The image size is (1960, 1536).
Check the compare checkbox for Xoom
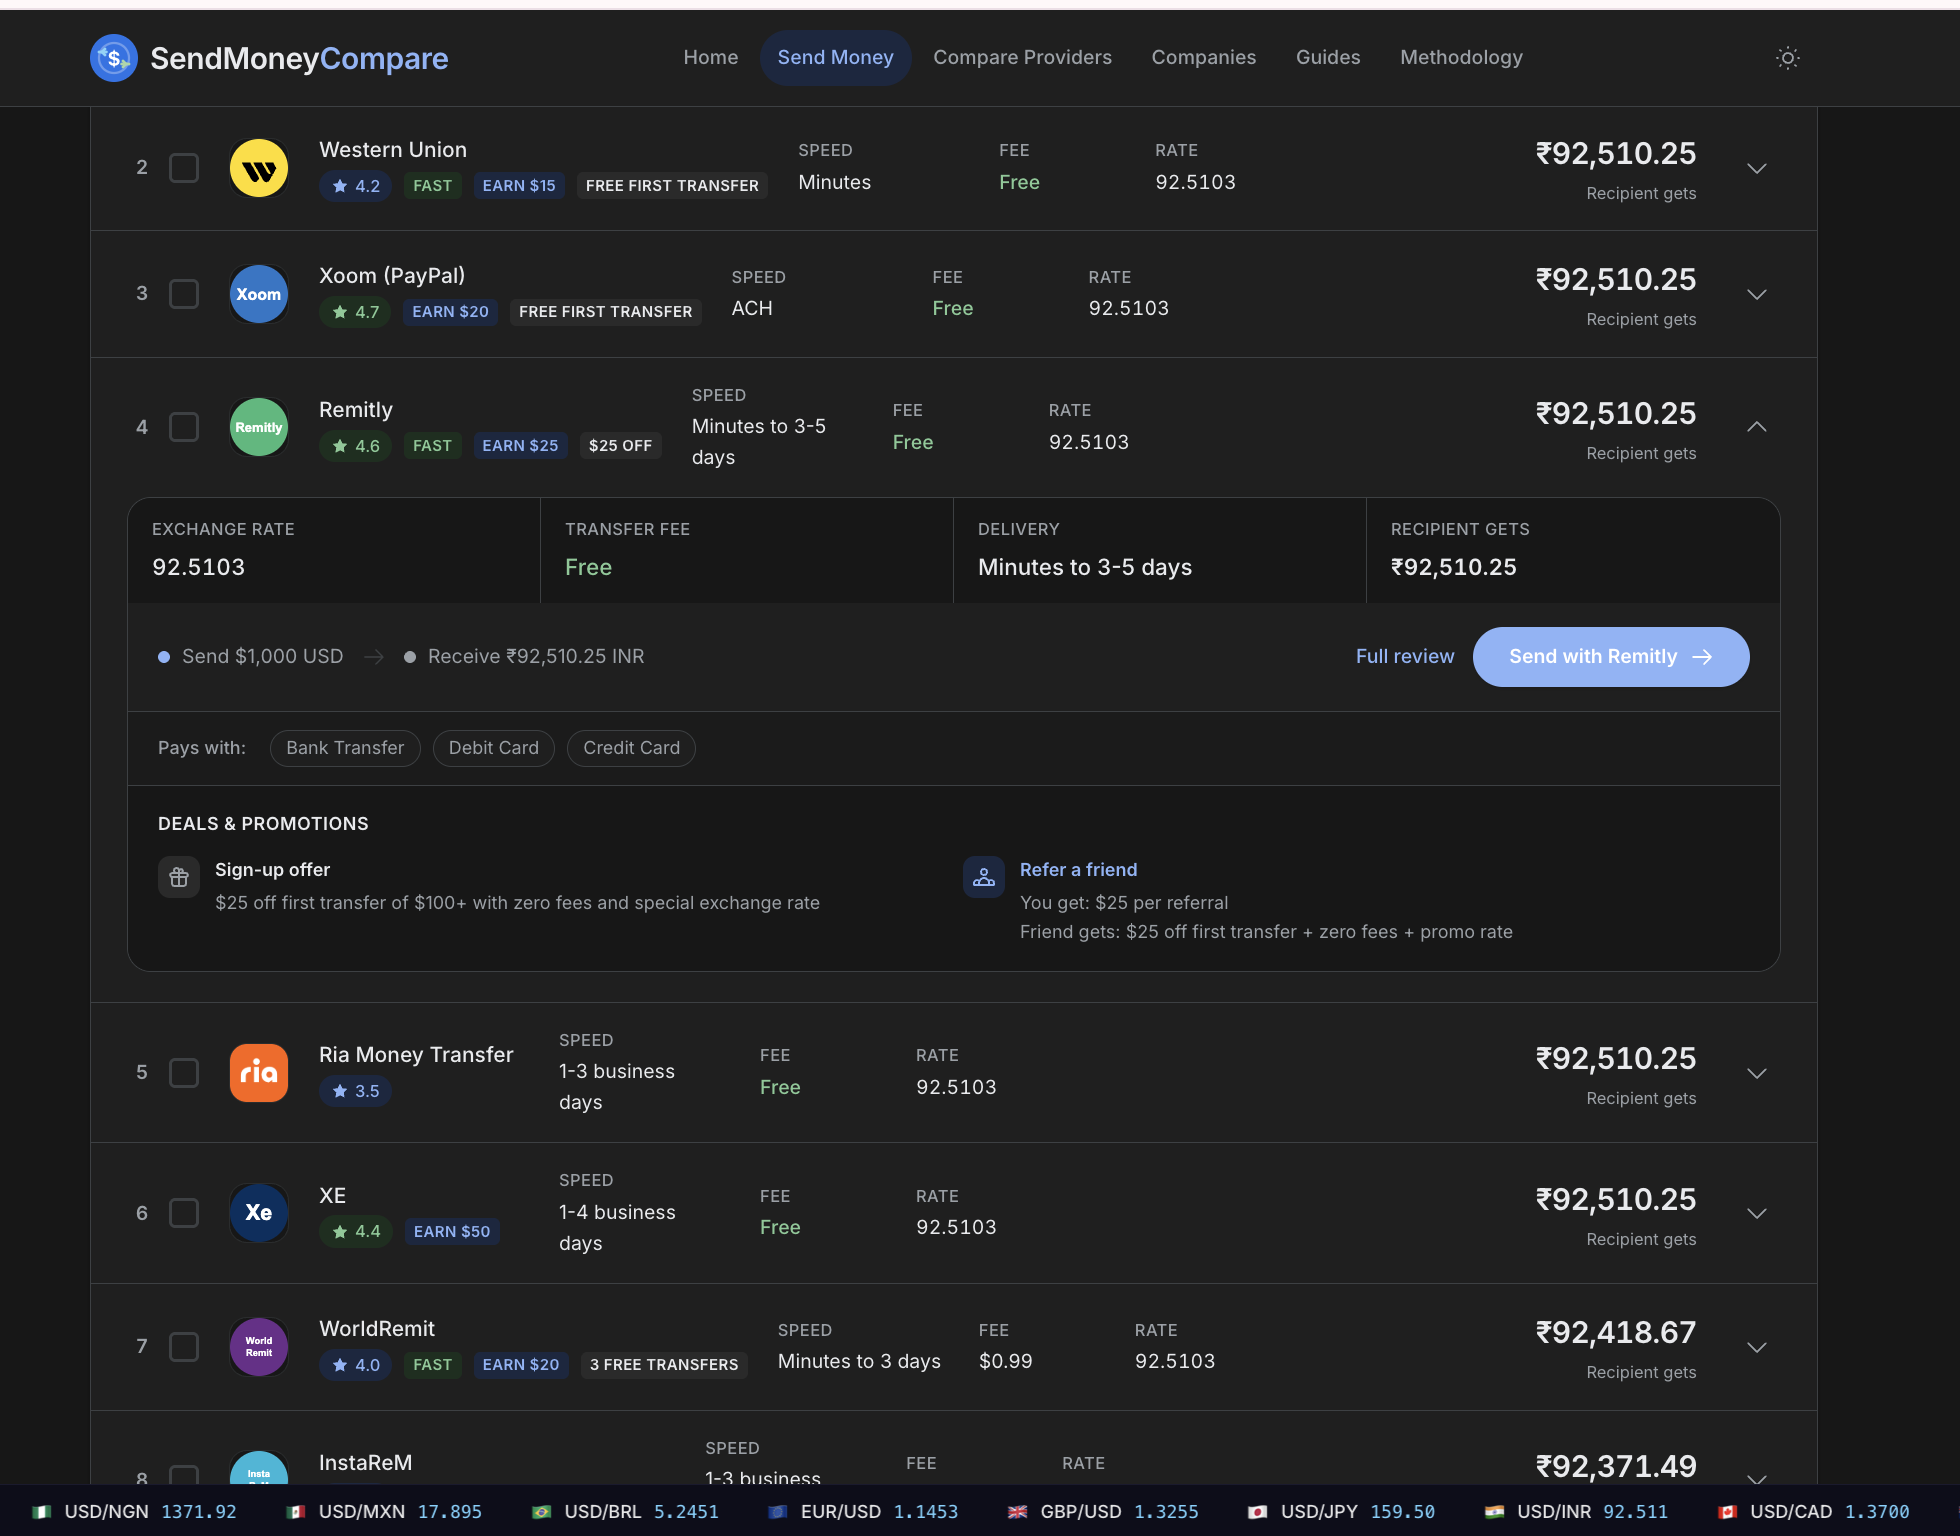pos(184,293)
